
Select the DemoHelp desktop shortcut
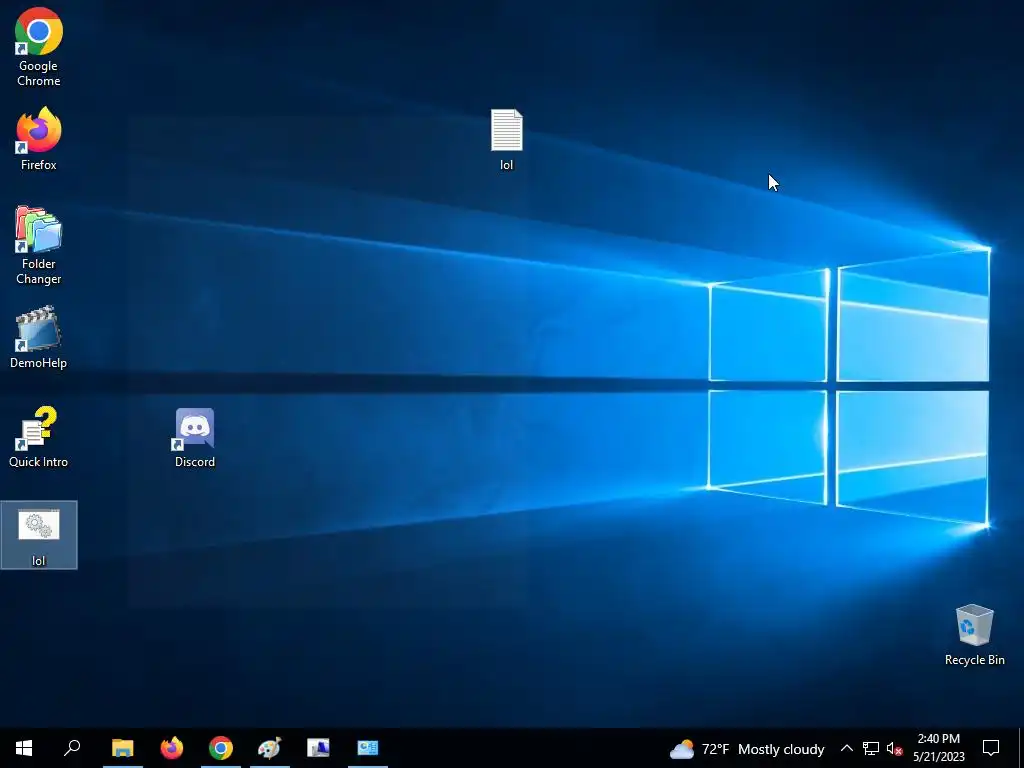click(x=39, y=338)
